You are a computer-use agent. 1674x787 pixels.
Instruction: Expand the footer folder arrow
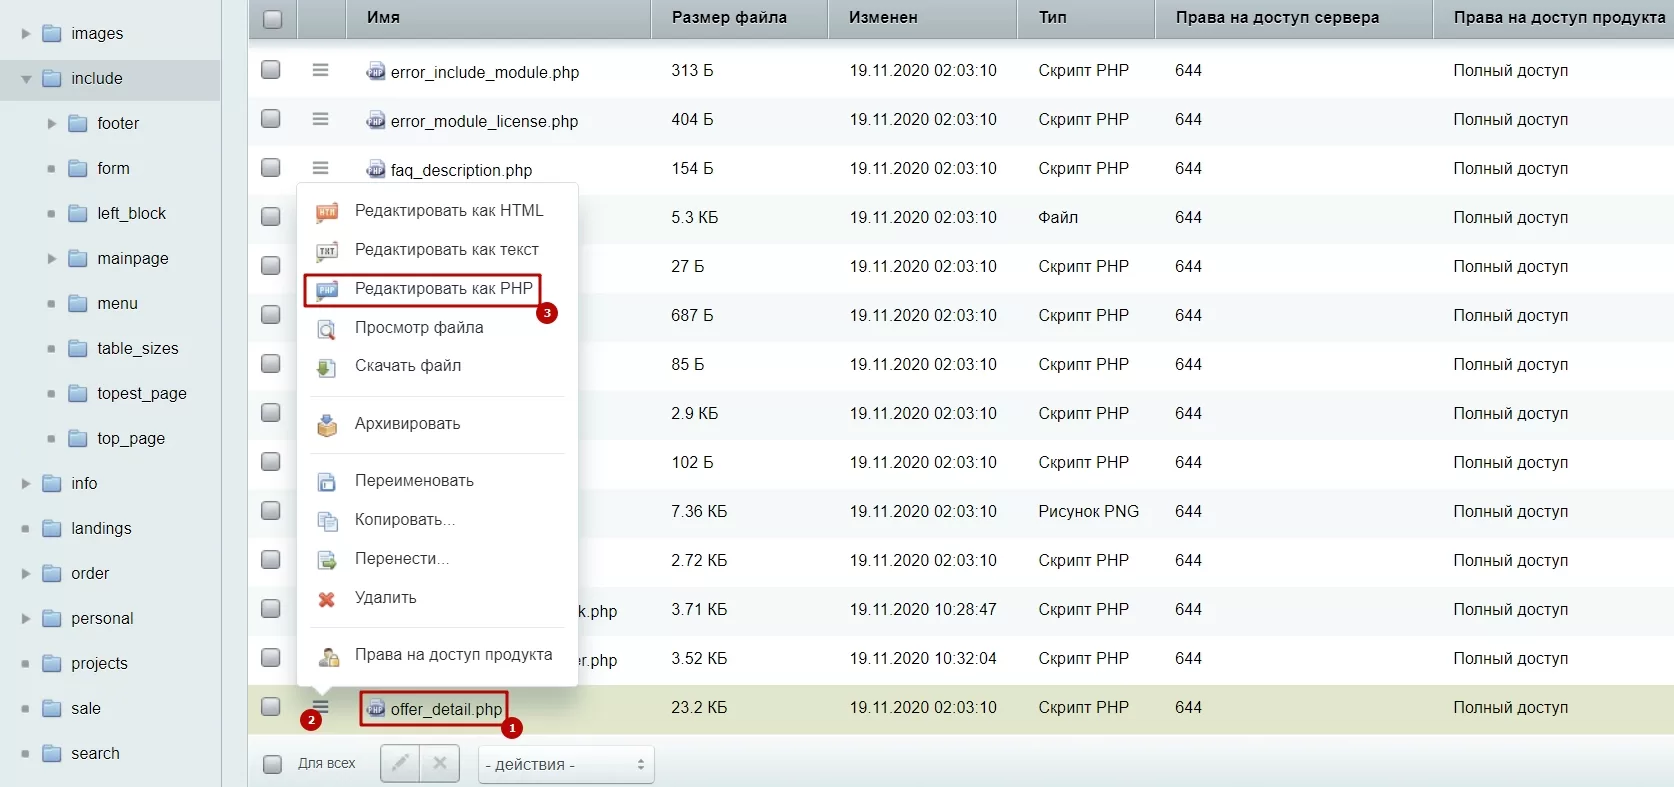click(x=52, y=123)
